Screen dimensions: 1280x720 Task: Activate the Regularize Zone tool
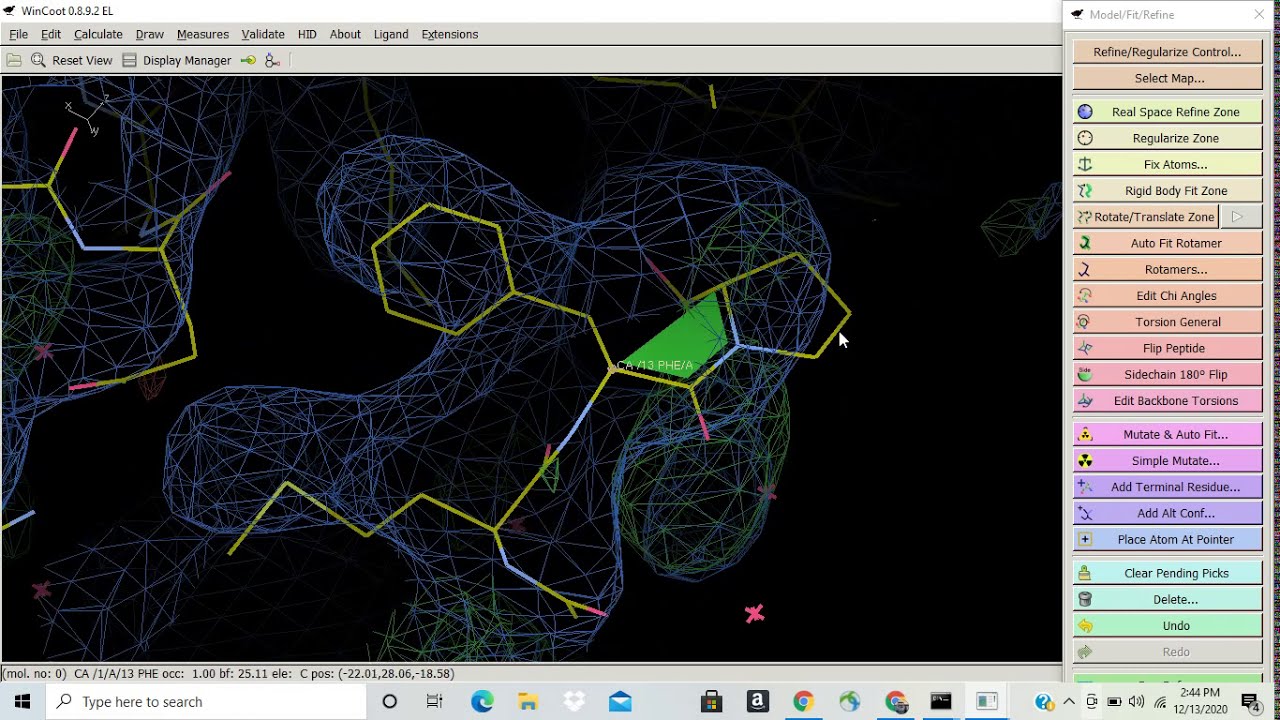coord(1167,138)
